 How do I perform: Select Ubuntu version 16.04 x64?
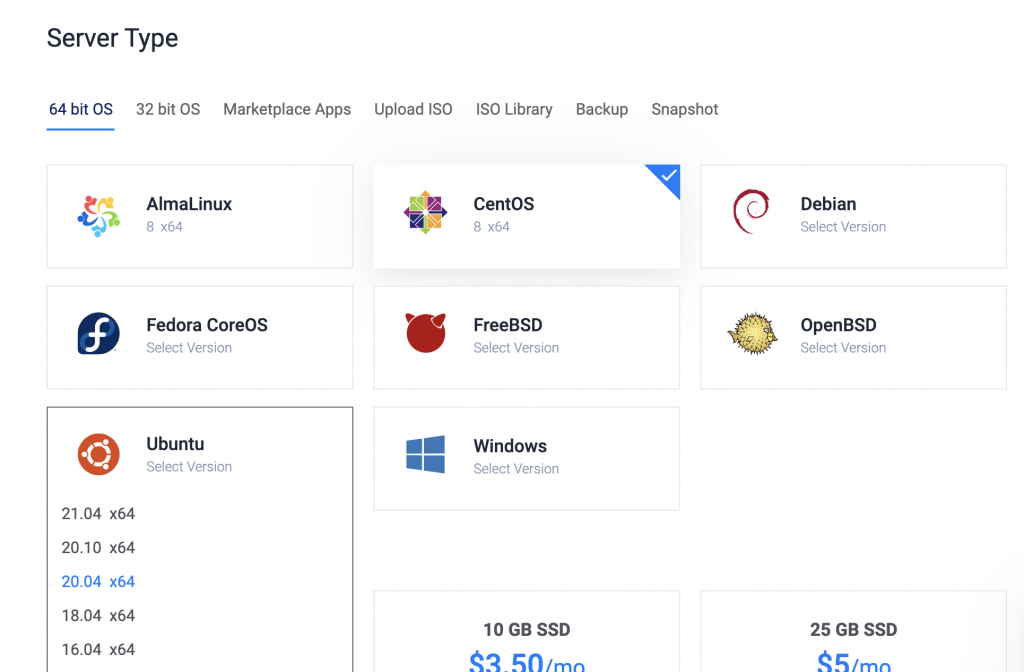[x=98, y=650]
